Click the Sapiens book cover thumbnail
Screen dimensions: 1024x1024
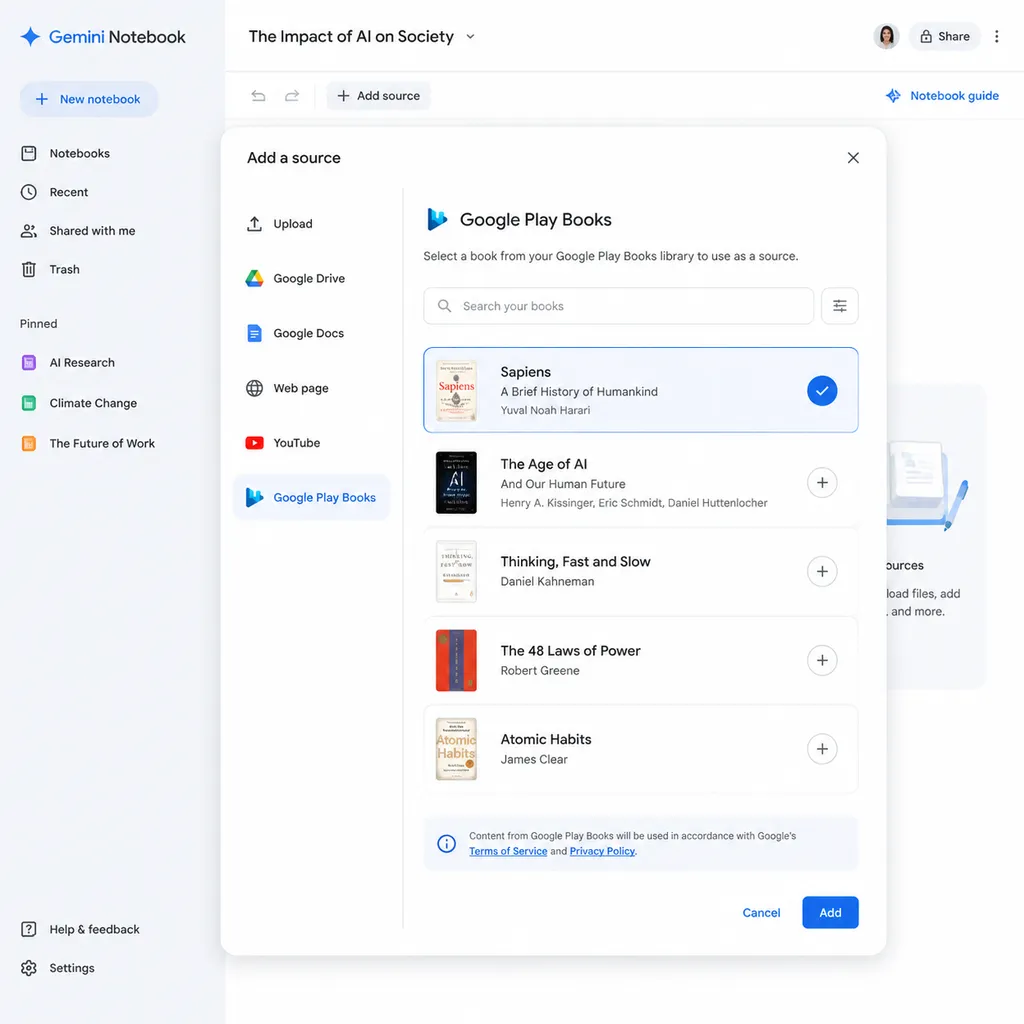456,391
